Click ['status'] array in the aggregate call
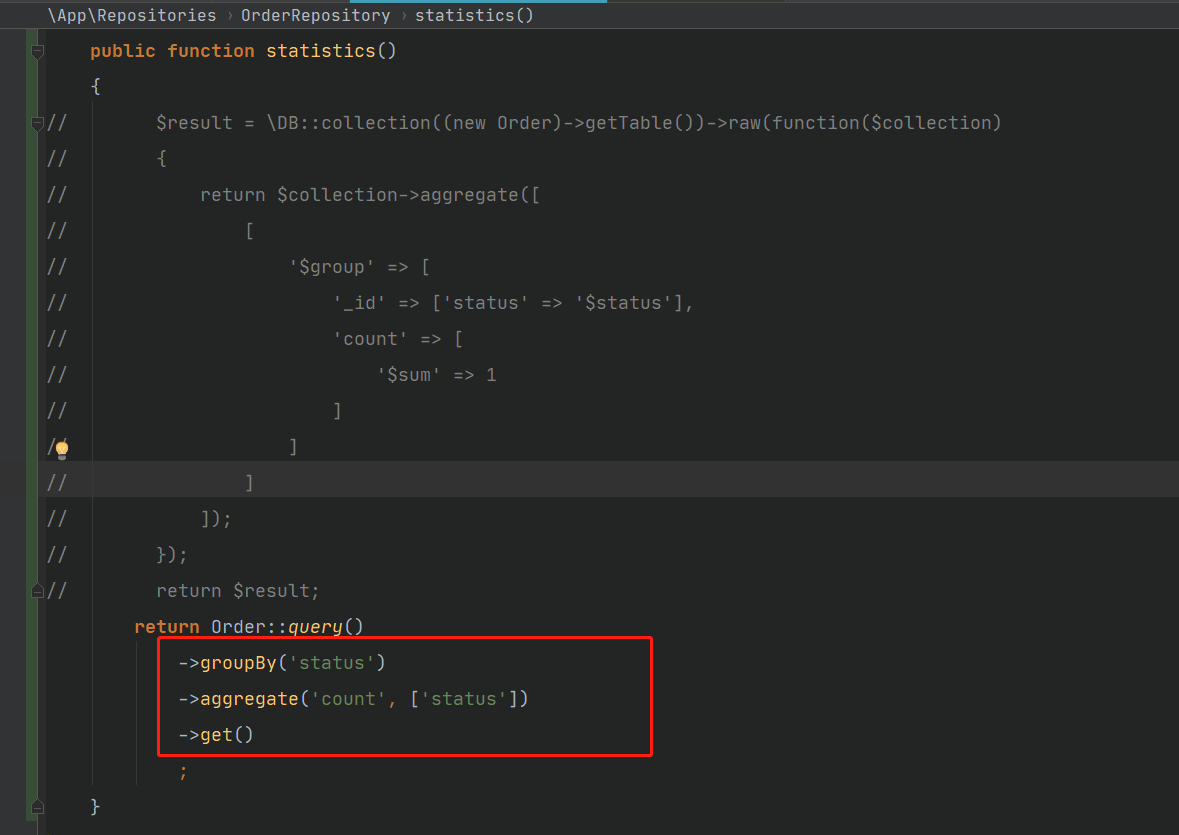The height and width of the screenshot is (835, 1179). point(463,699)
